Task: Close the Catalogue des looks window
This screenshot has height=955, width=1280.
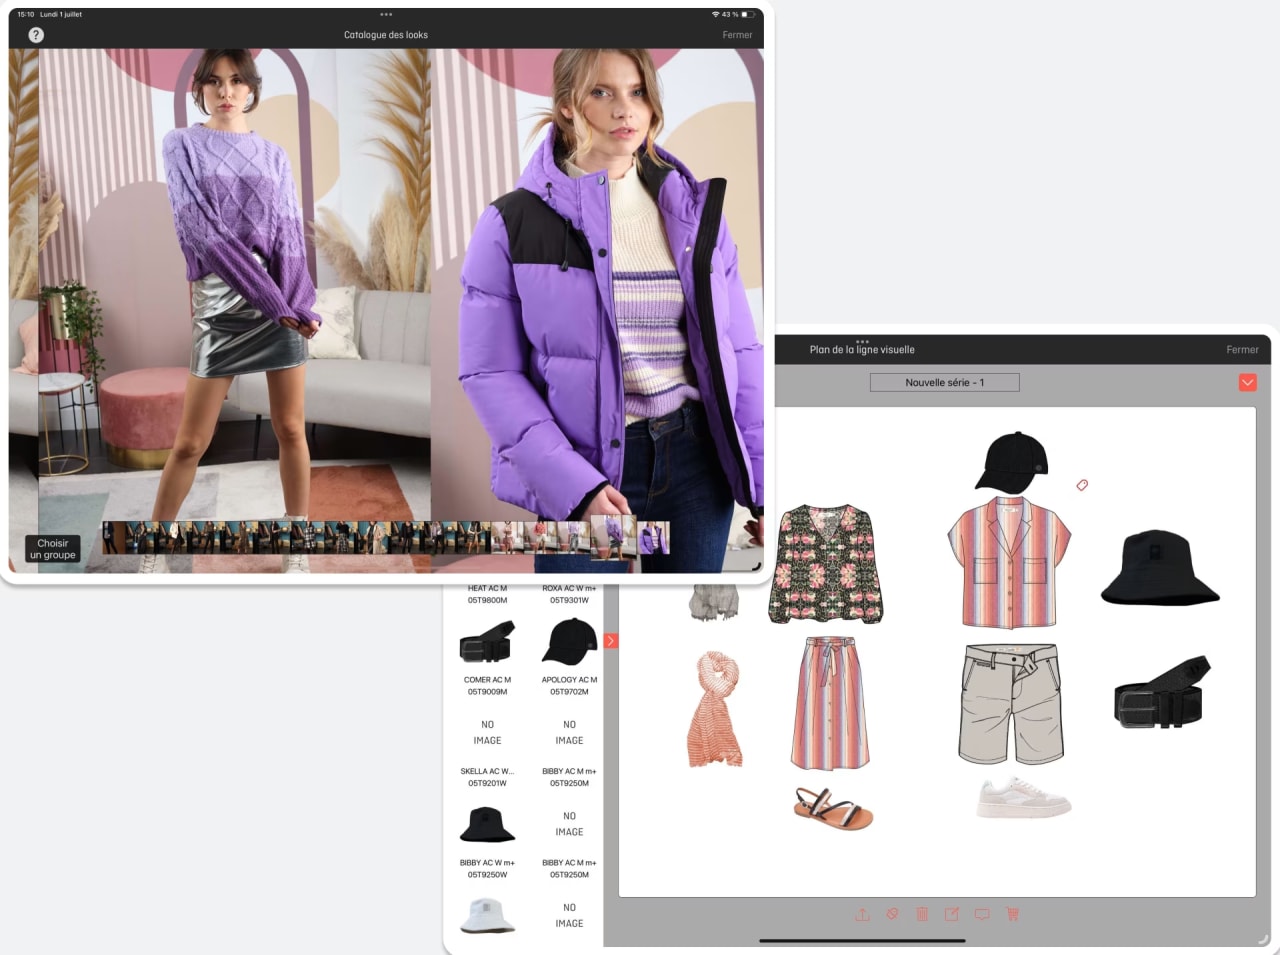Action: click(737, 35)
